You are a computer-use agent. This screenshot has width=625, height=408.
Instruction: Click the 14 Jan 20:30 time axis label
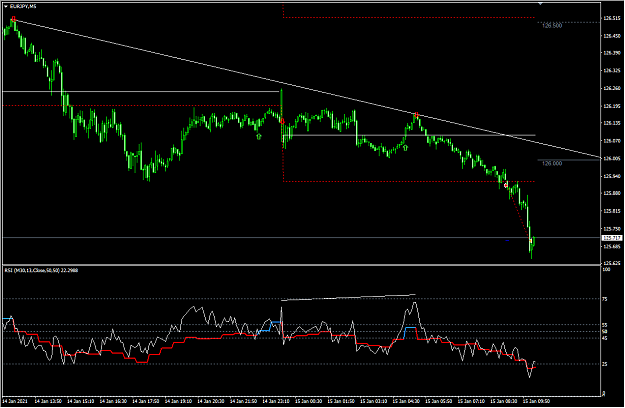click(x=210, y=401)
